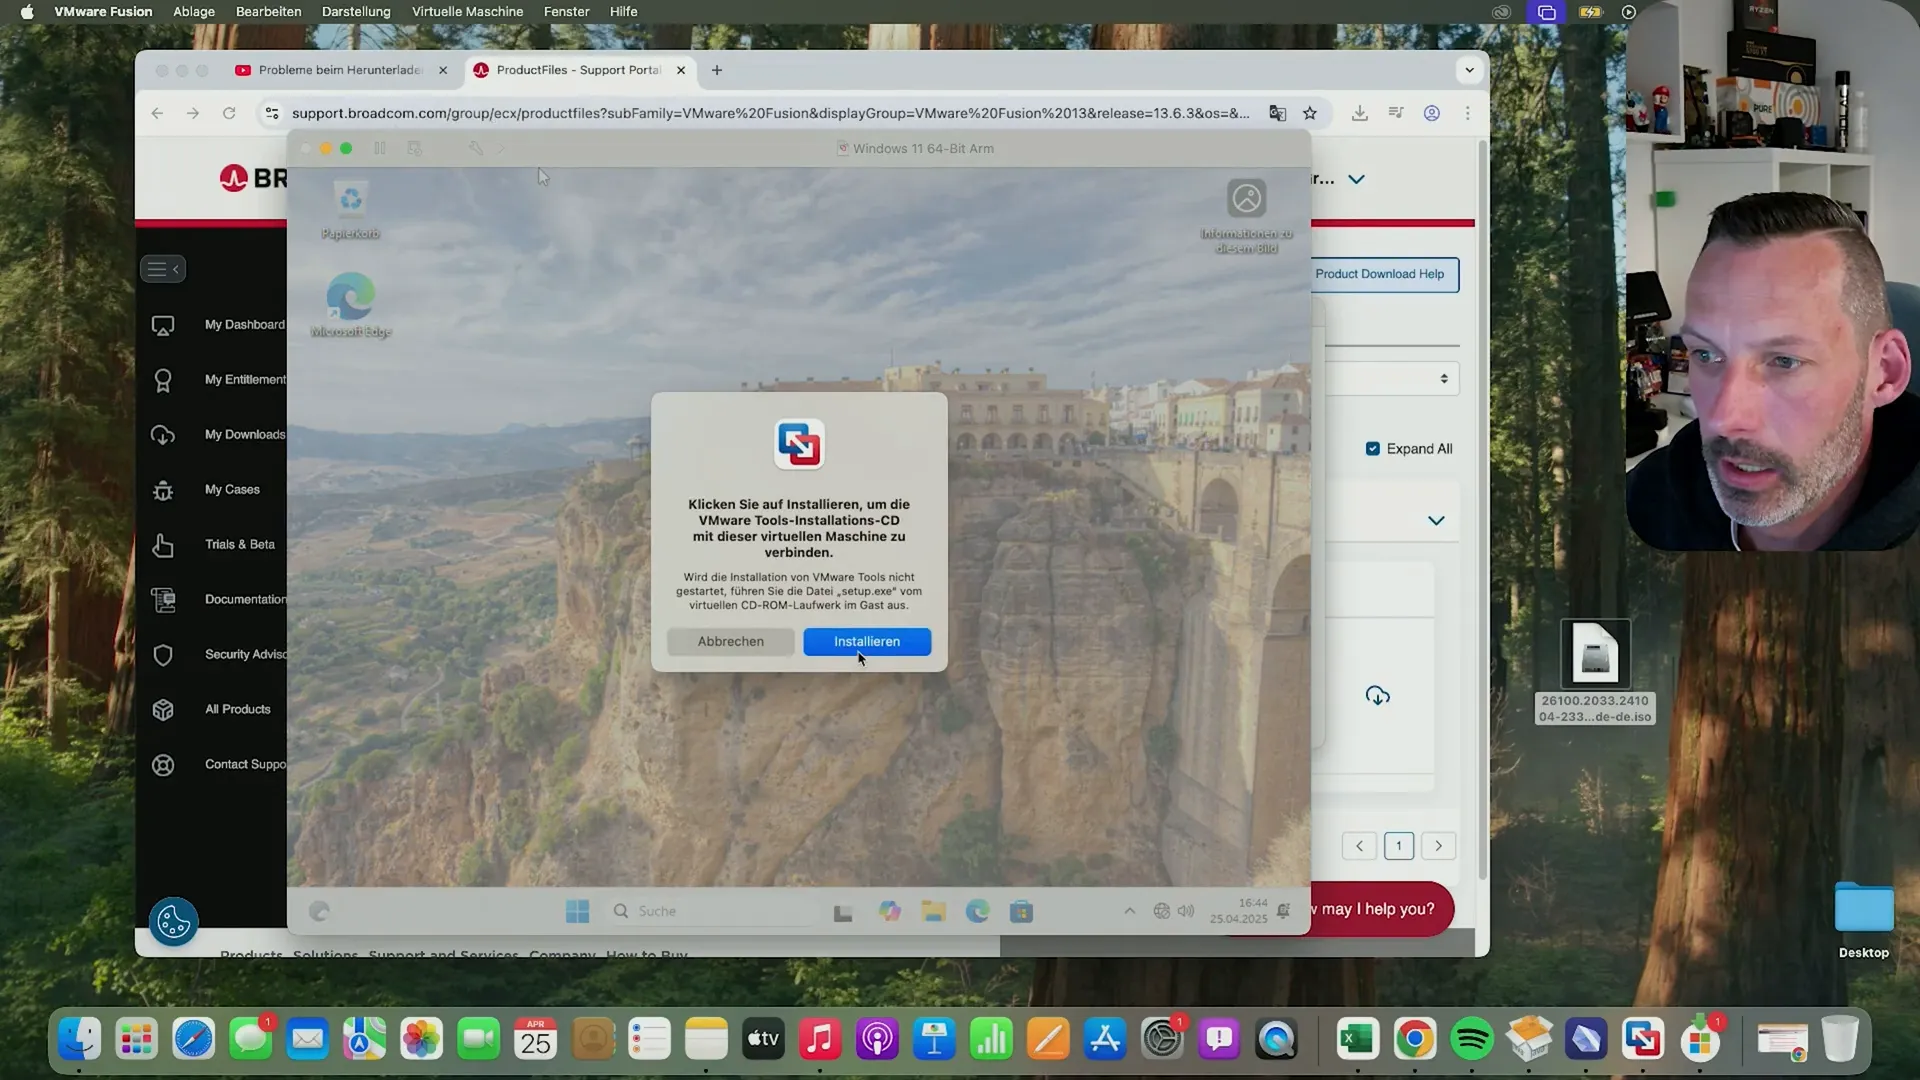Screen dimensions: 1920x1080
Task: Open VMware Fusion in the Dock
Action: coord(1643,1039)
